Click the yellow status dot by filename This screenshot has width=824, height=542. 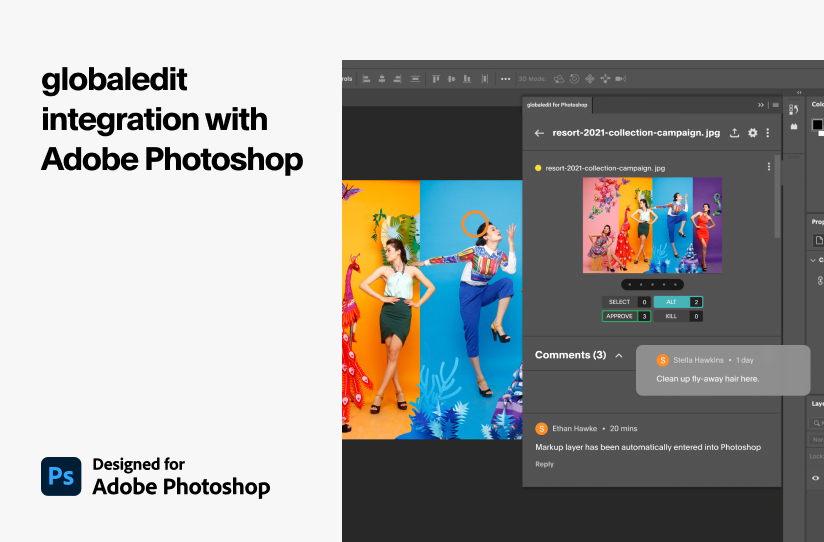pyautogui.click(x=538, y=168)
